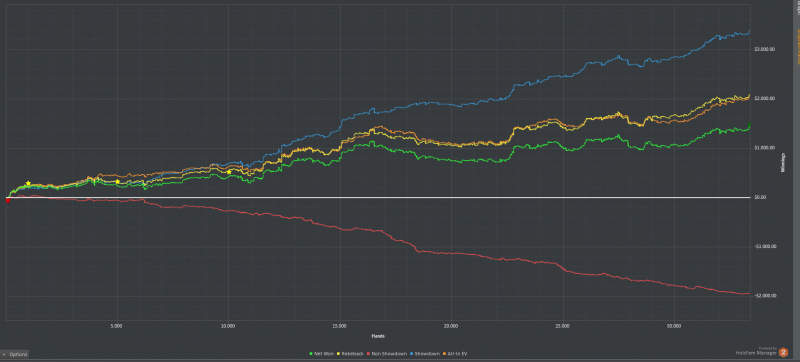Click the 15,000 hands axis label
The height and width of the screenshot is (362, 800).
(x=339, y=326)
